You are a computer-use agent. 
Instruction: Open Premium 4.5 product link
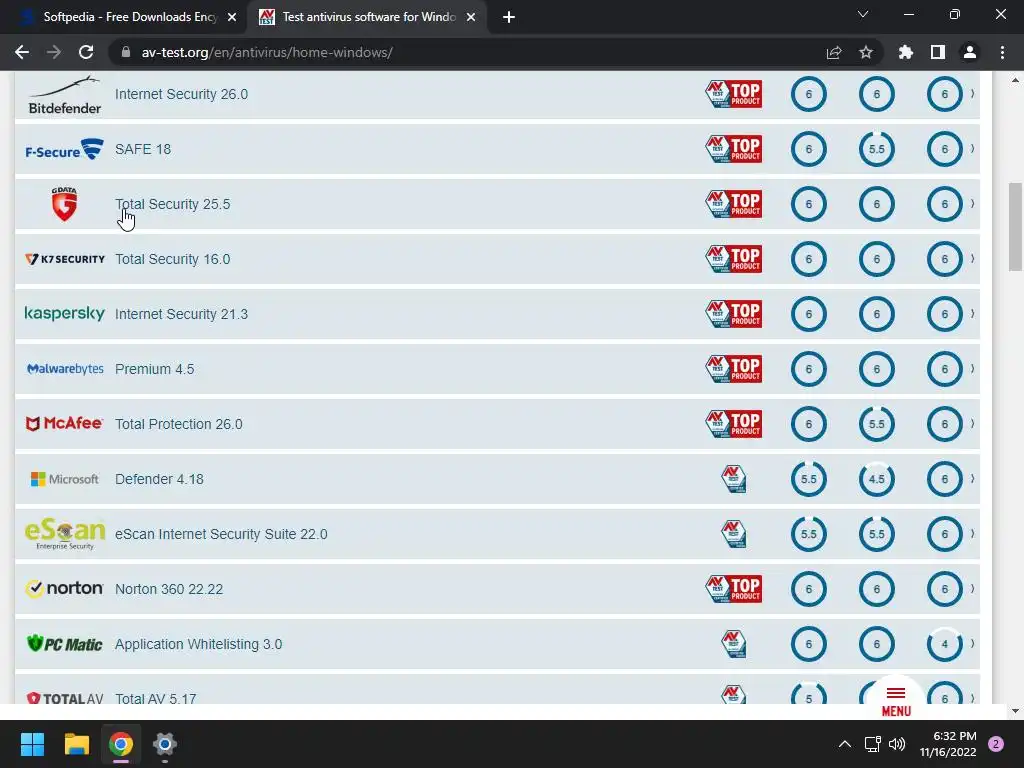pos(155,369)
